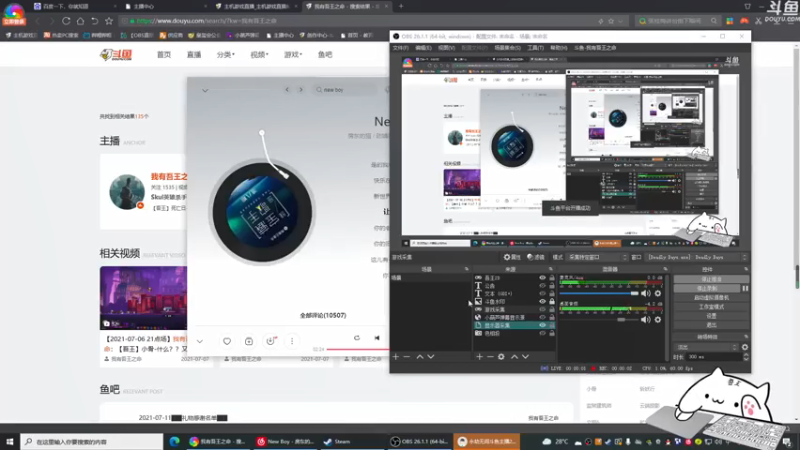The width and height of the screenshot is (800, 450).
Task: Toggle visibility of the browser source
Action: click(x=542, y=317)
